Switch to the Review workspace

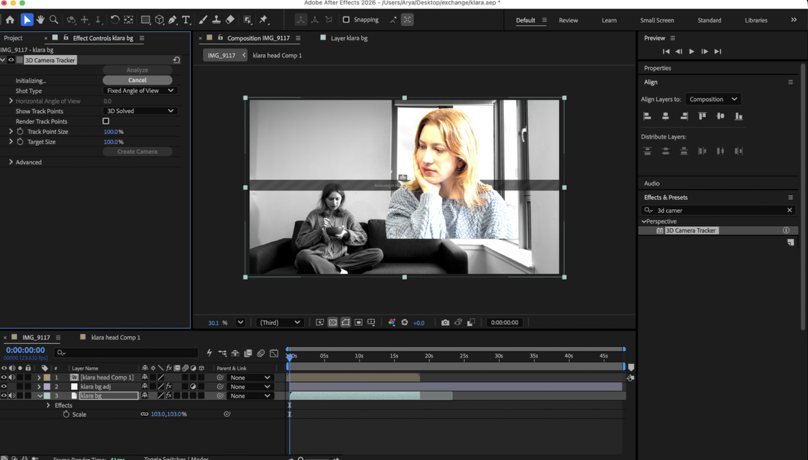tap(568, 20)
